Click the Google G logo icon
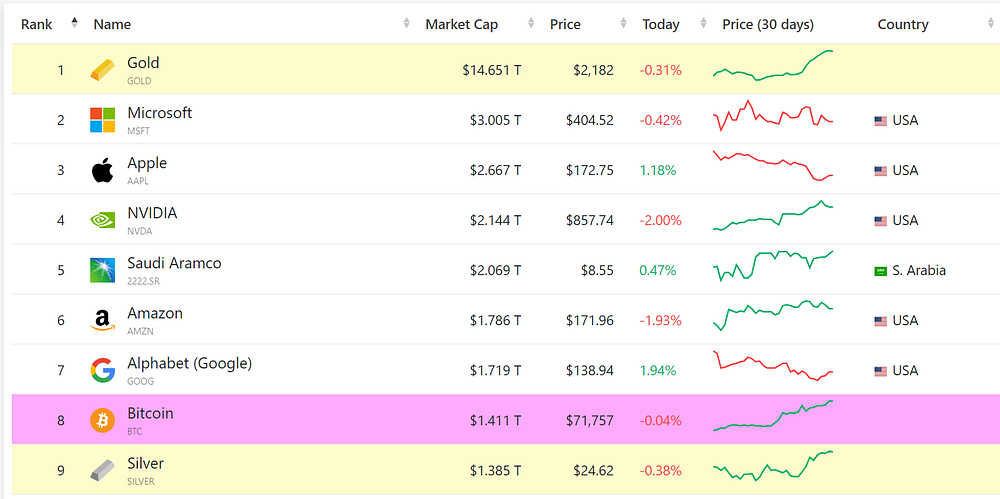This screenshot has width=1000, height=499. pyautogui.click(x=102, y=371)
